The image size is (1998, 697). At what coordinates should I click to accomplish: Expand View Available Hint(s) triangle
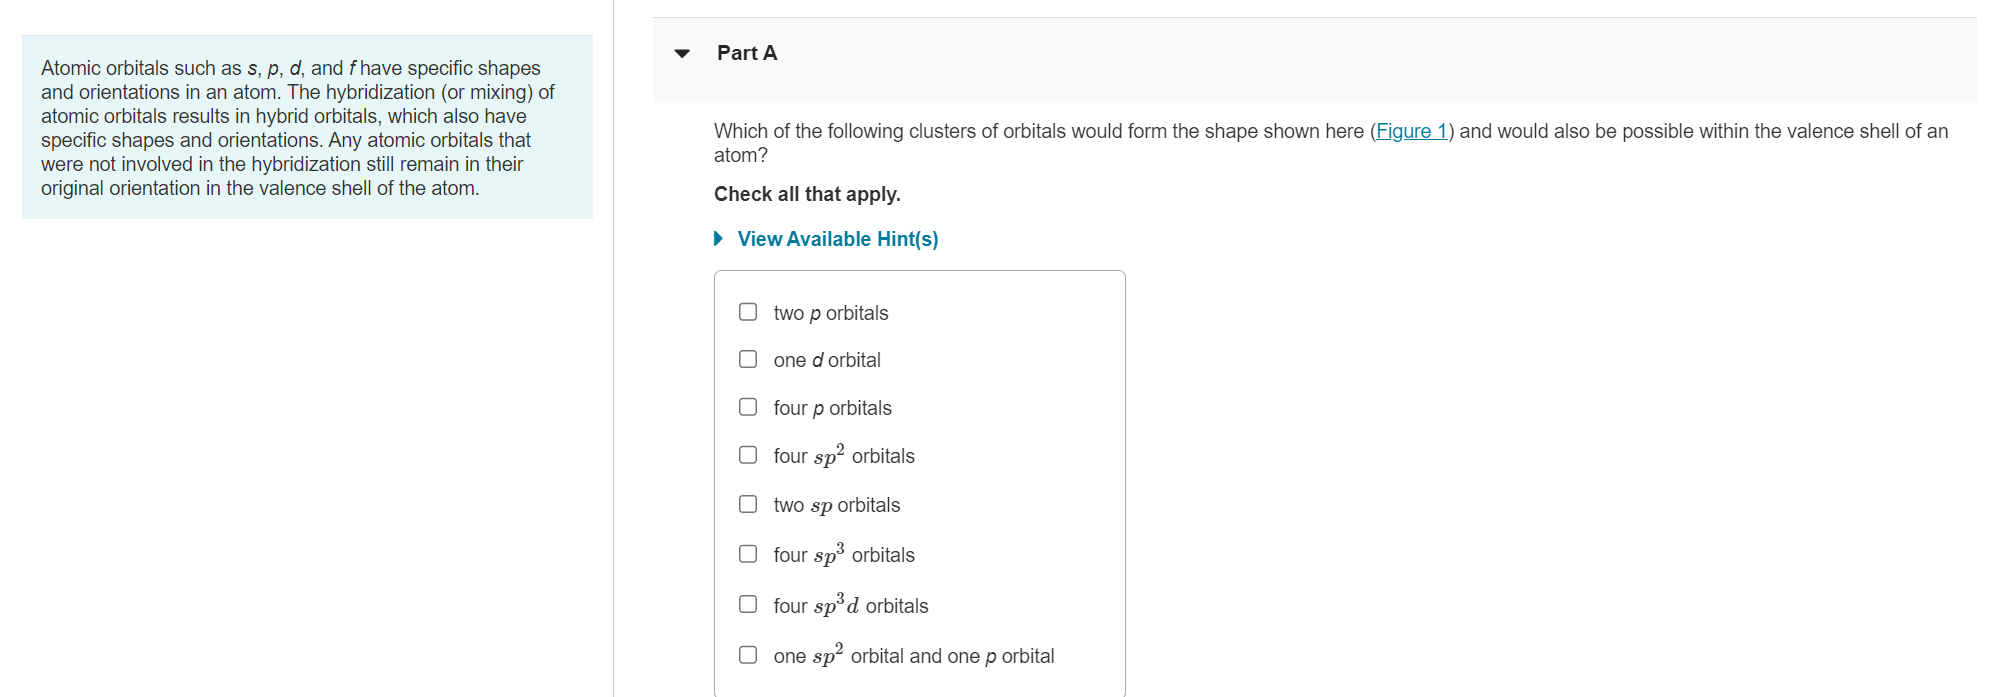click(x=718, y=239)
